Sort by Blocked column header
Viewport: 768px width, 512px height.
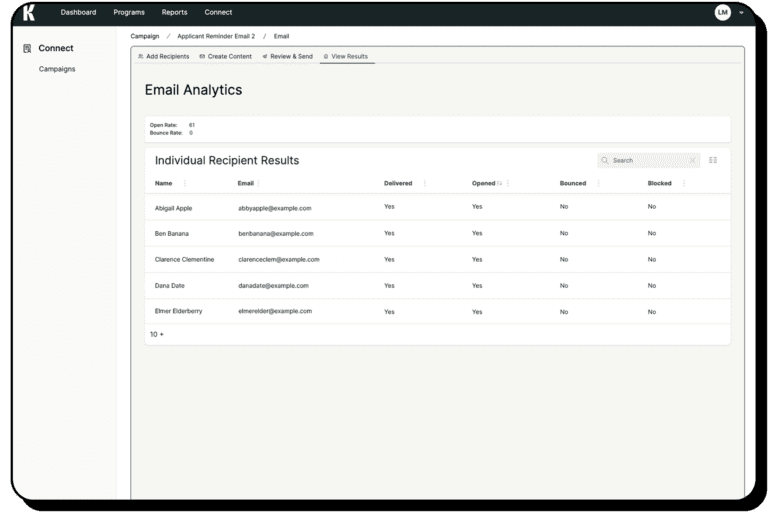[659, 183]
